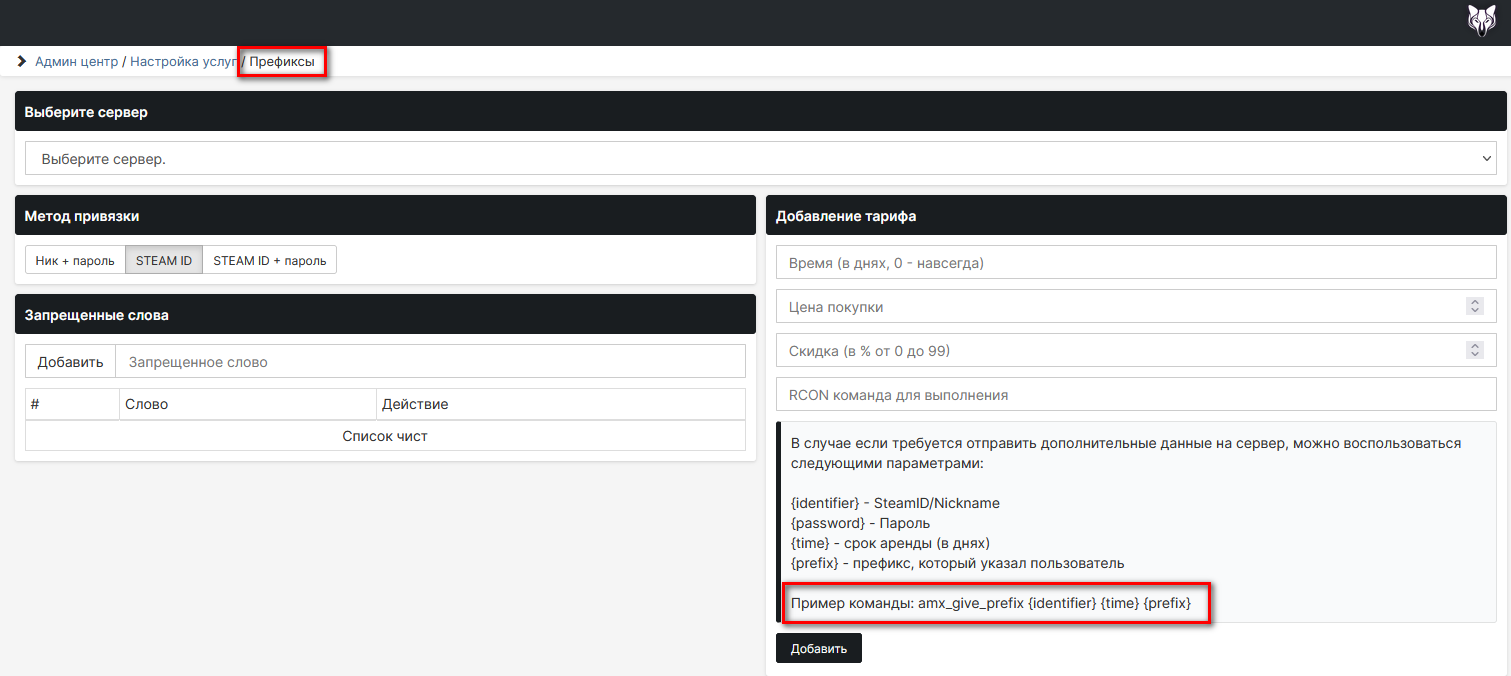
Task: Focus the Запрещенное слово input field
Action: [x=431, y=362]
